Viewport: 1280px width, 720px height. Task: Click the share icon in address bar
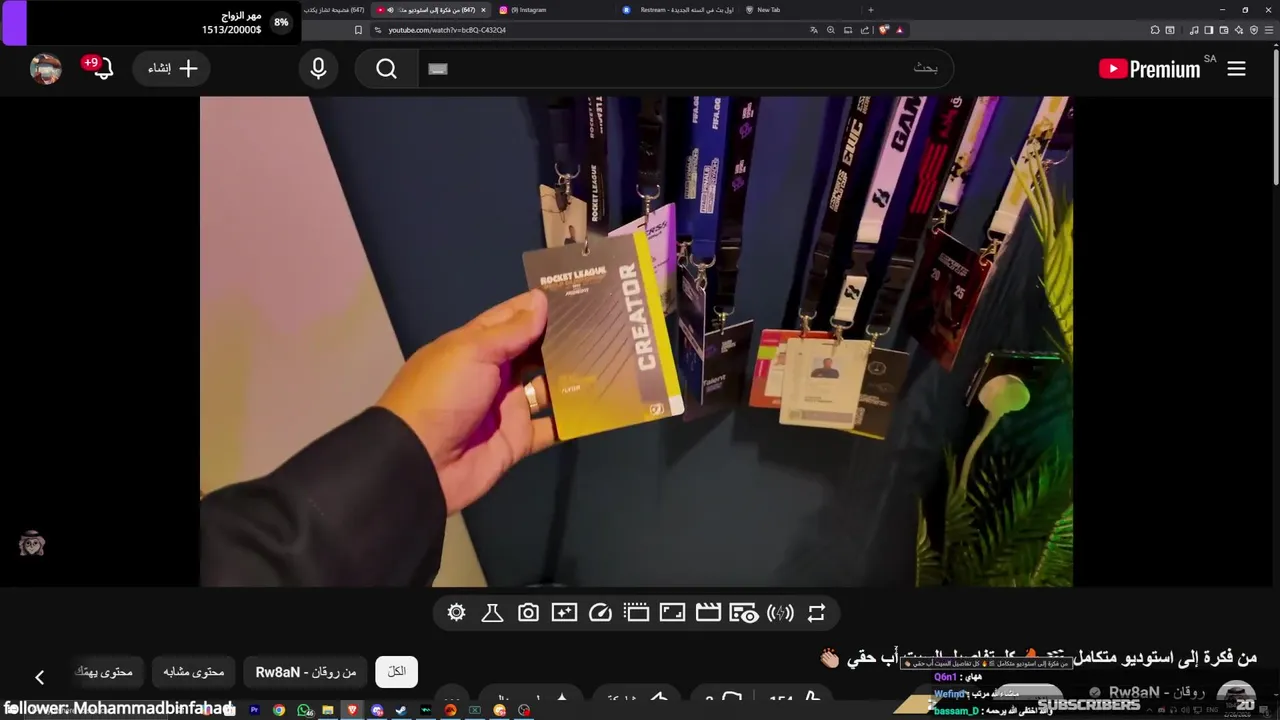tap(863, 30)
